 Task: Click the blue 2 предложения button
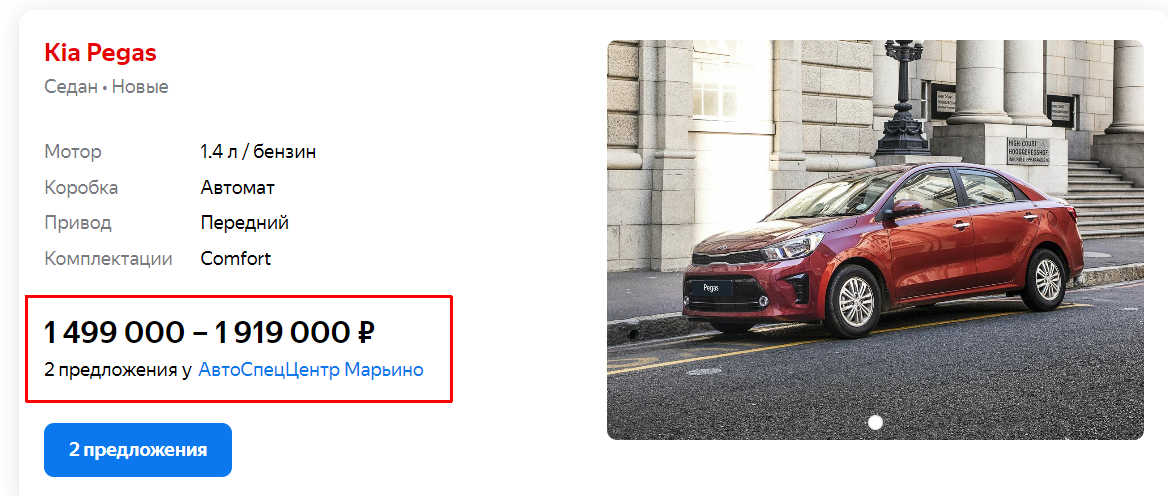[x=138, y=450]
